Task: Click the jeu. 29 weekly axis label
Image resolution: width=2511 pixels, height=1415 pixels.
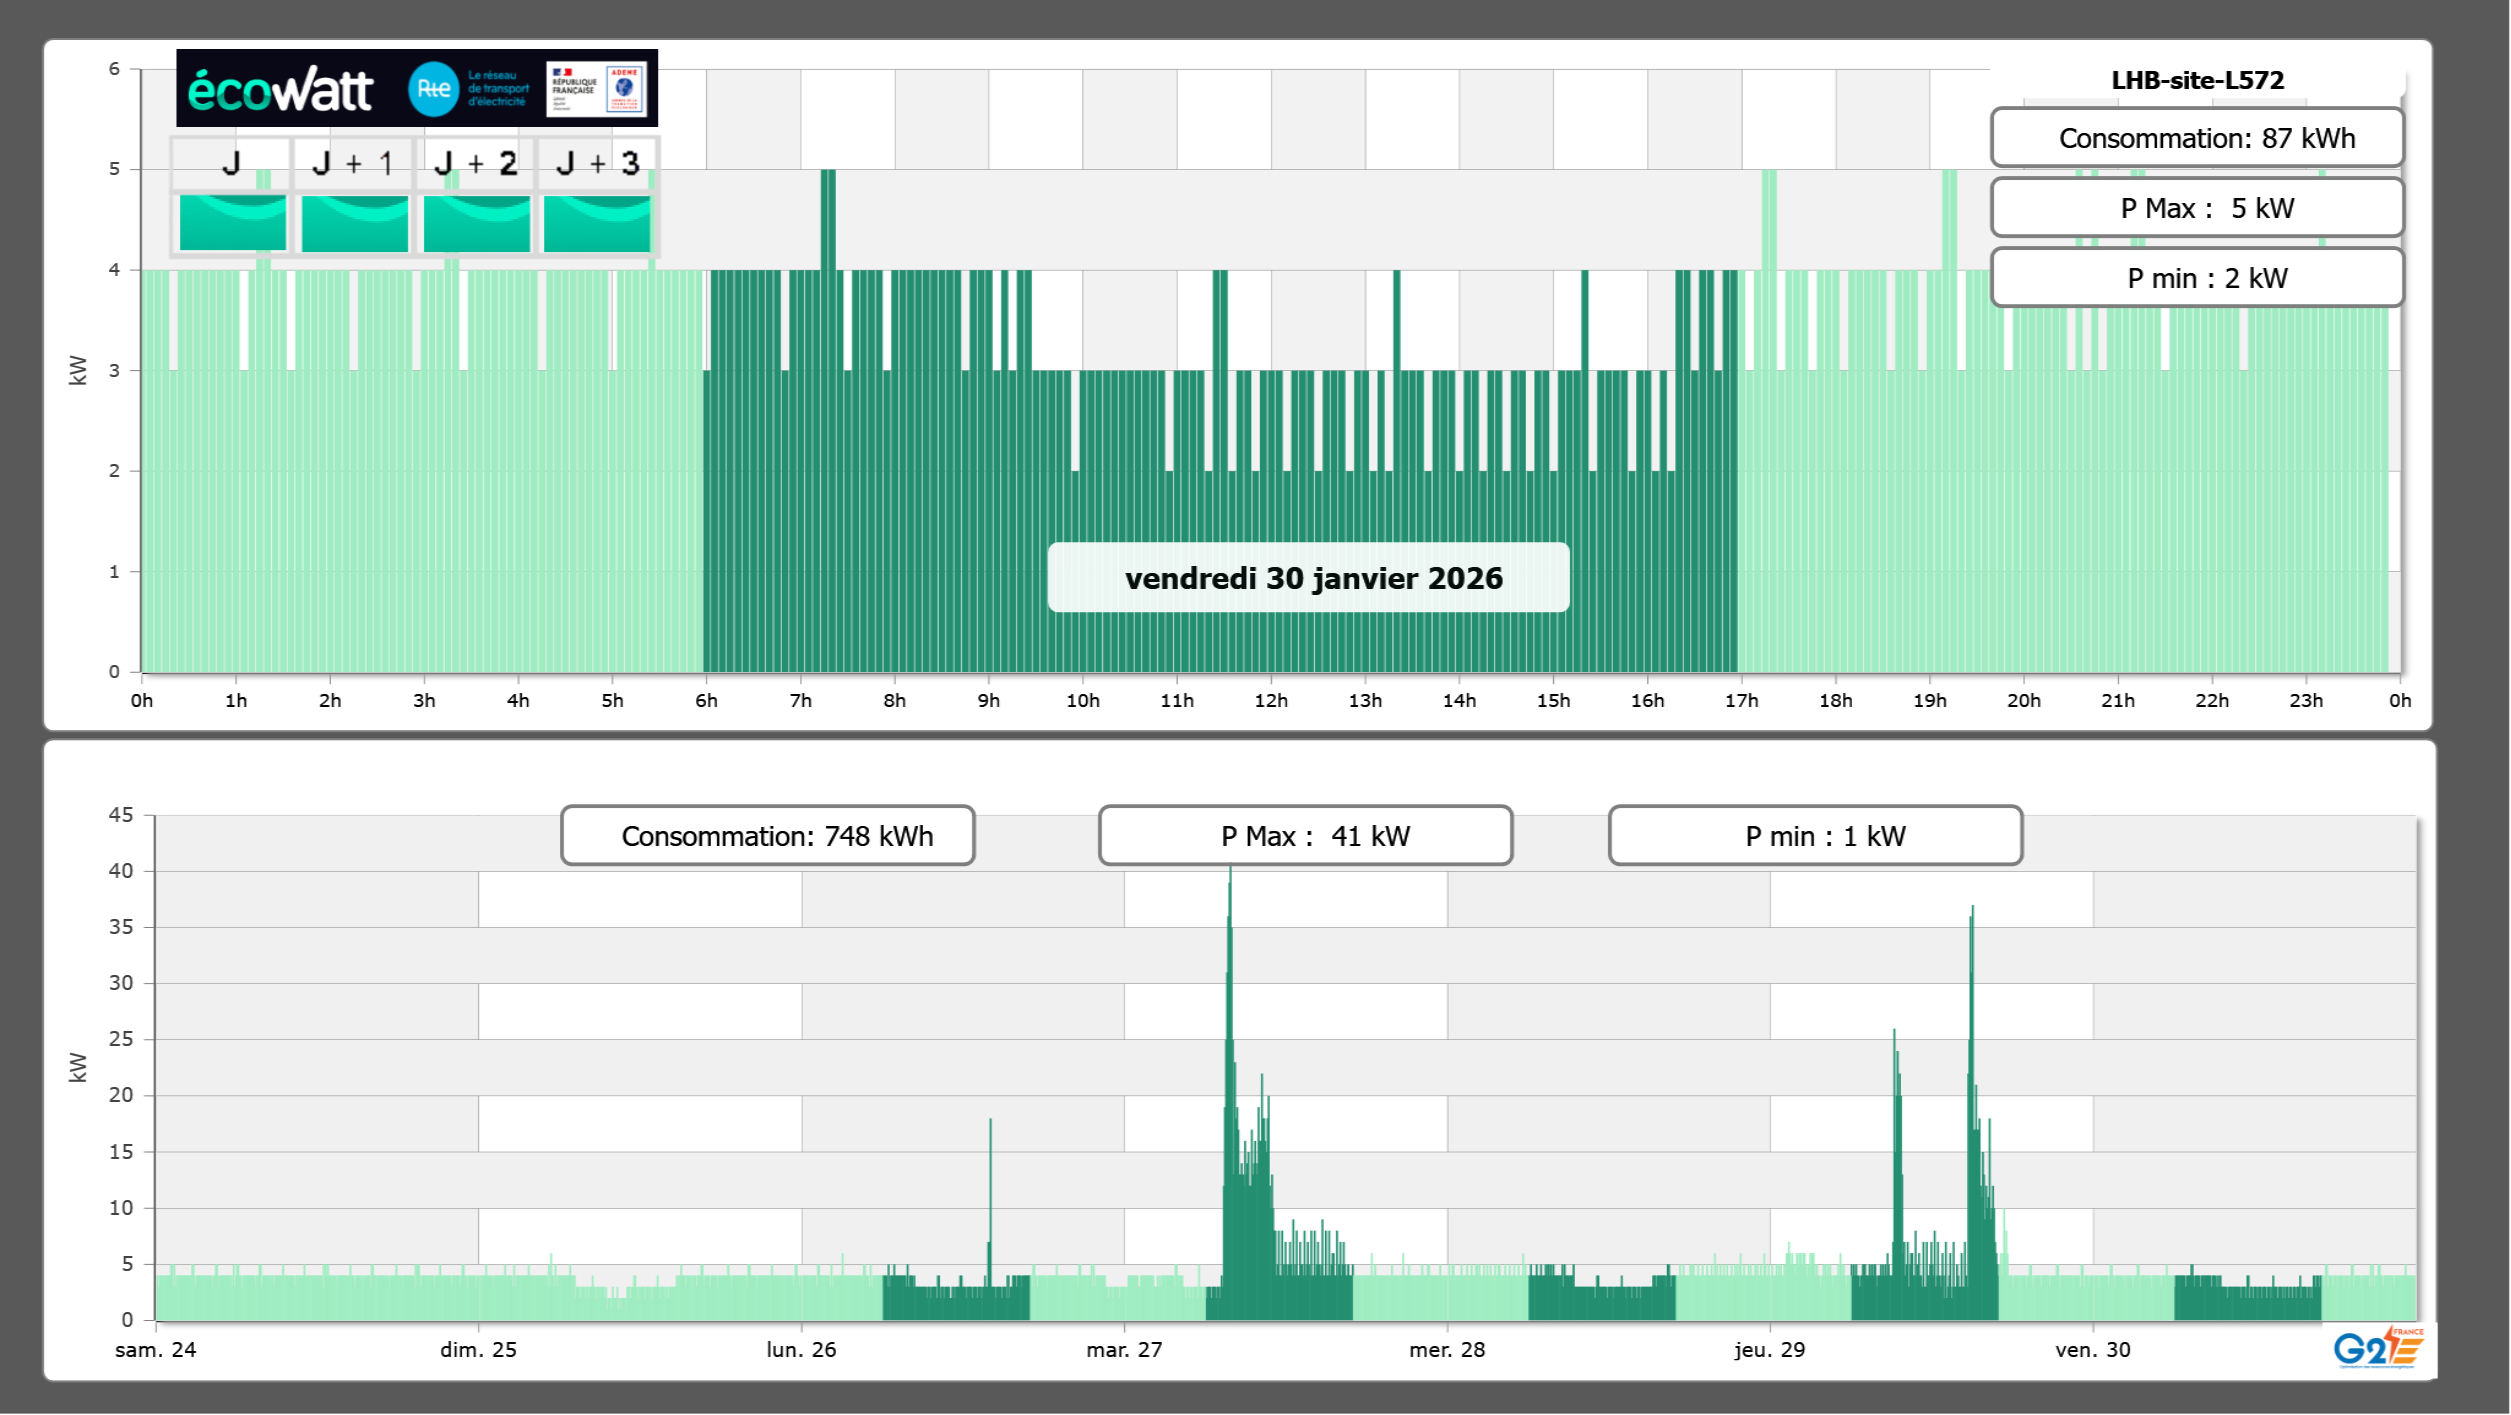Action: 1769,1349
